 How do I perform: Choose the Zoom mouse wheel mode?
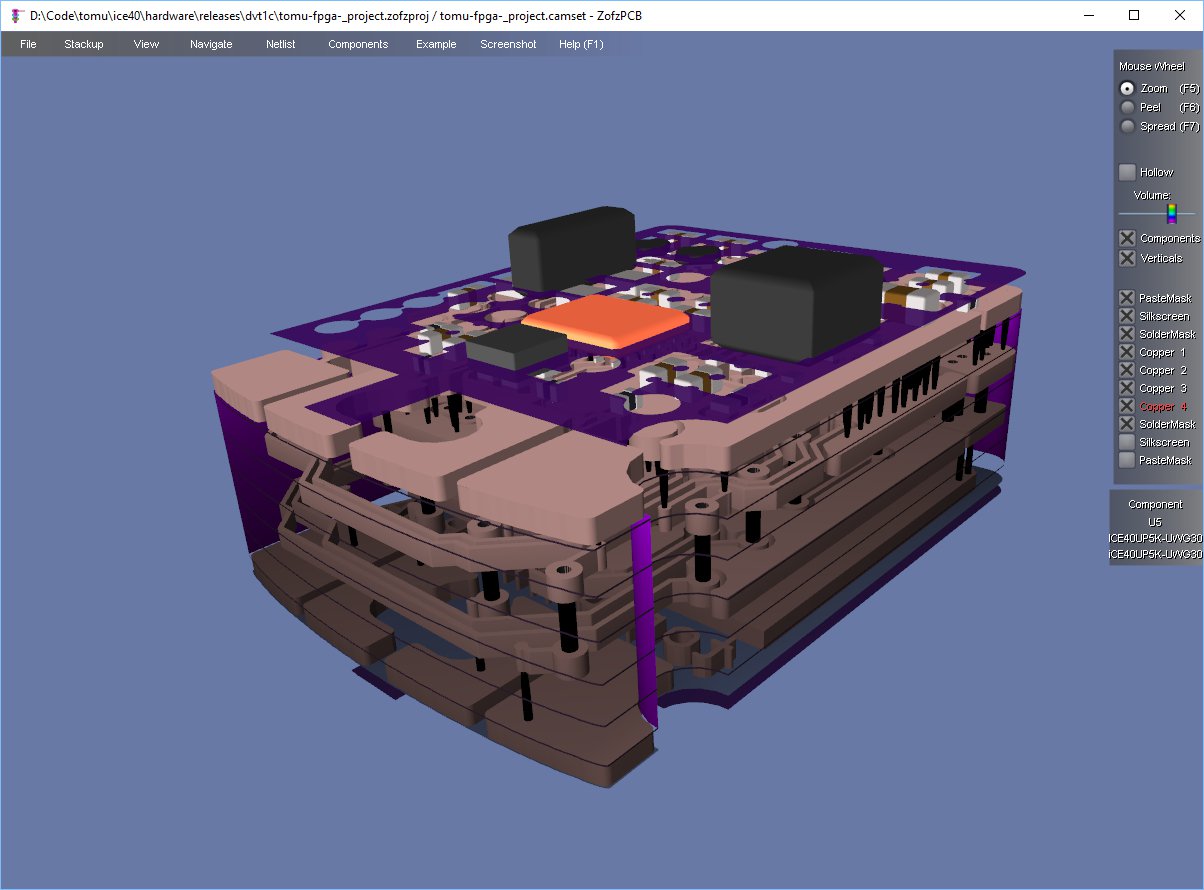coord(1127,88)
